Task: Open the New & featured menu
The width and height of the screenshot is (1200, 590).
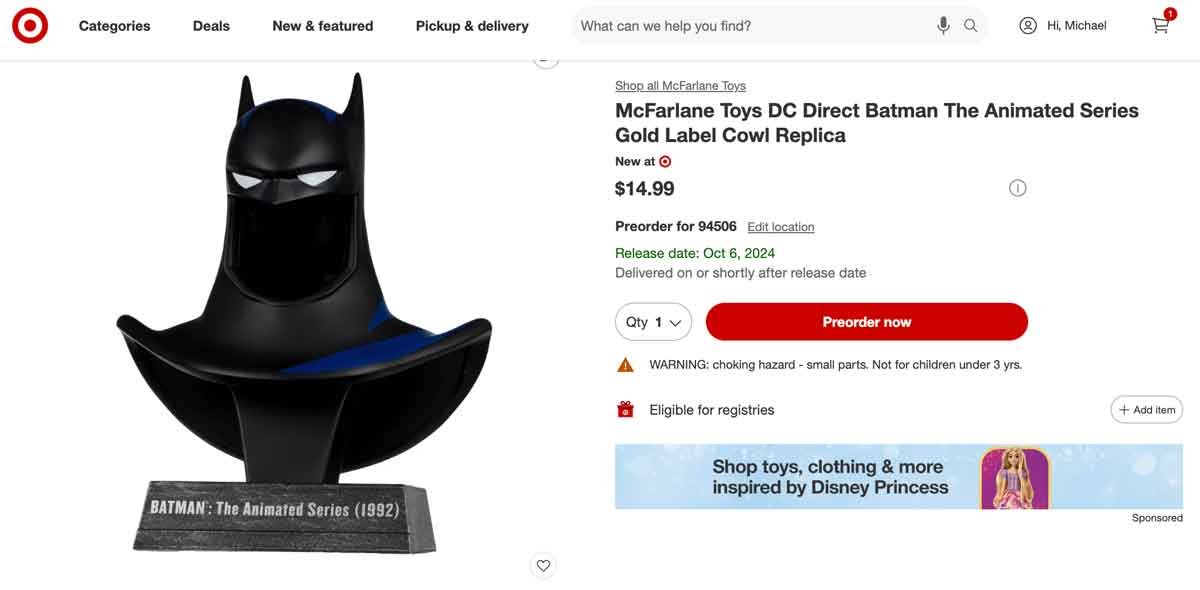Action: [x=323, y=26]
